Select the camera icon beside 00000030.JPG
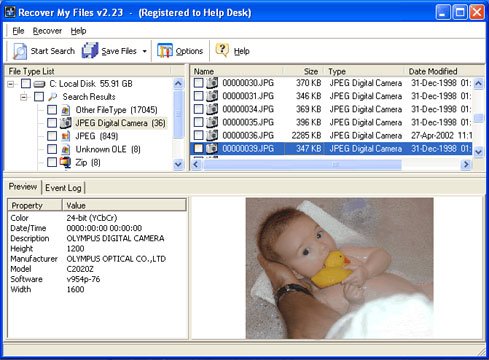The width and height of the screenshot is (489, 360). (212, 83)
